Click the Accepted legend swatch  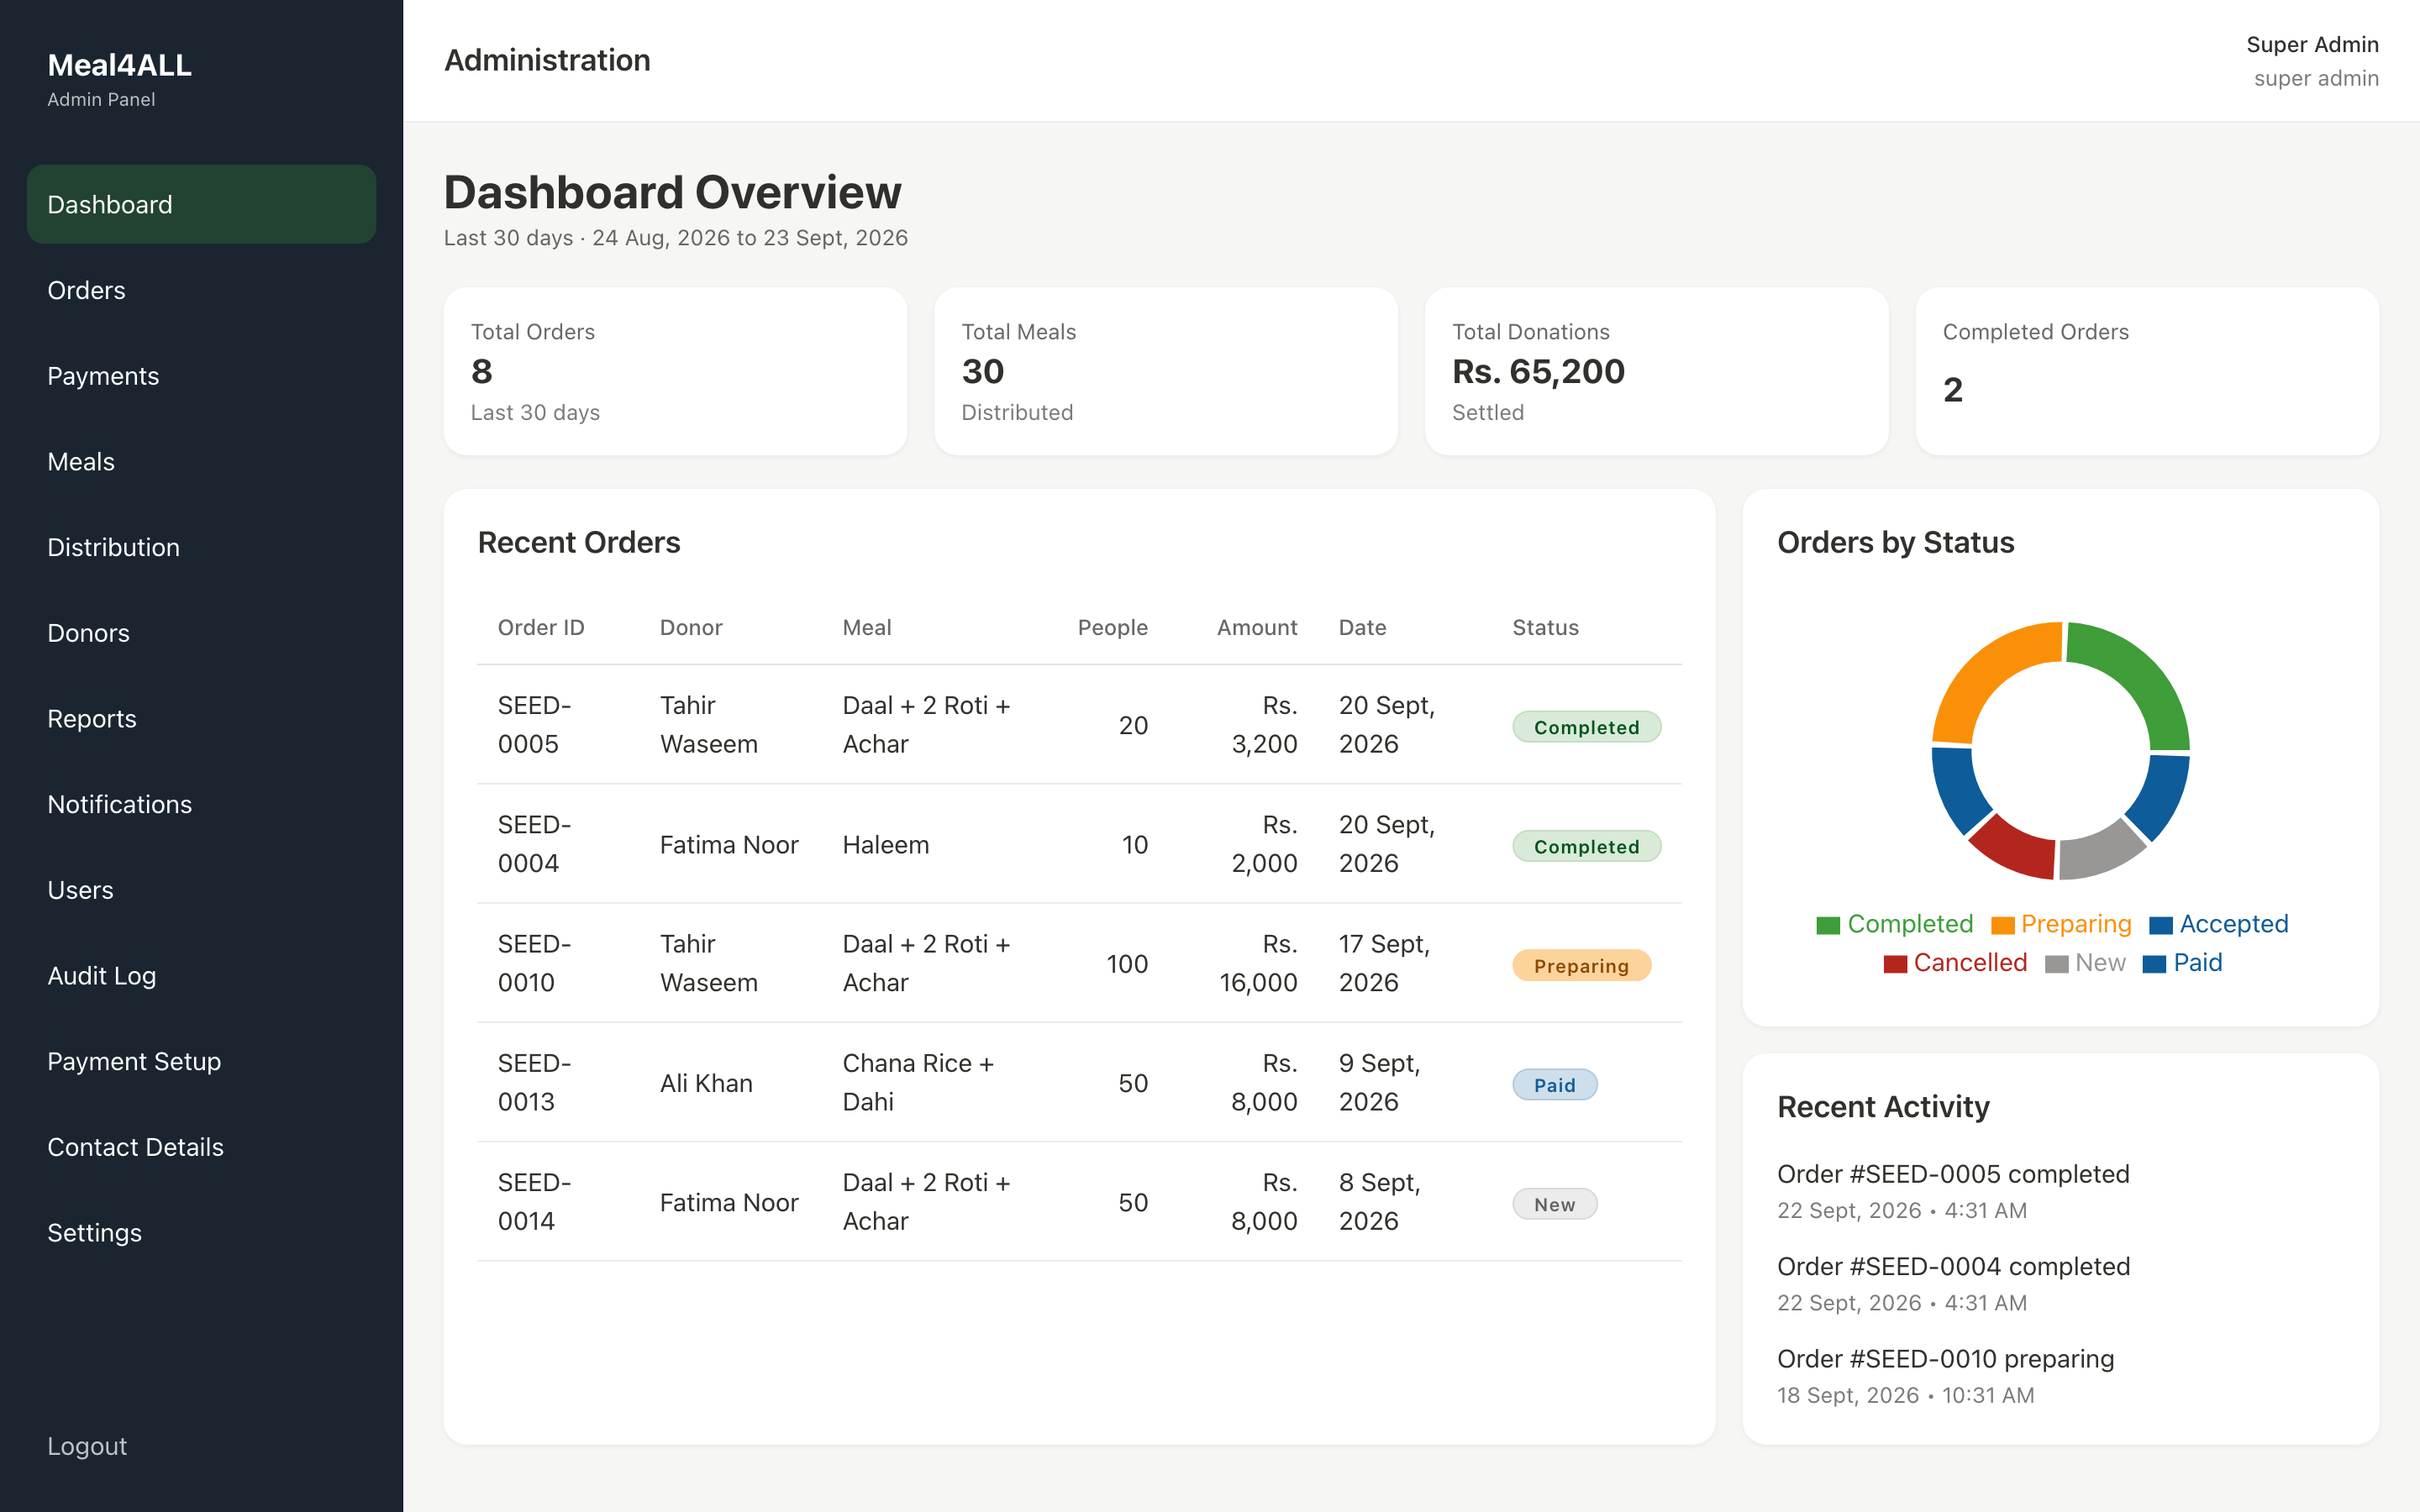(2161, 925)
